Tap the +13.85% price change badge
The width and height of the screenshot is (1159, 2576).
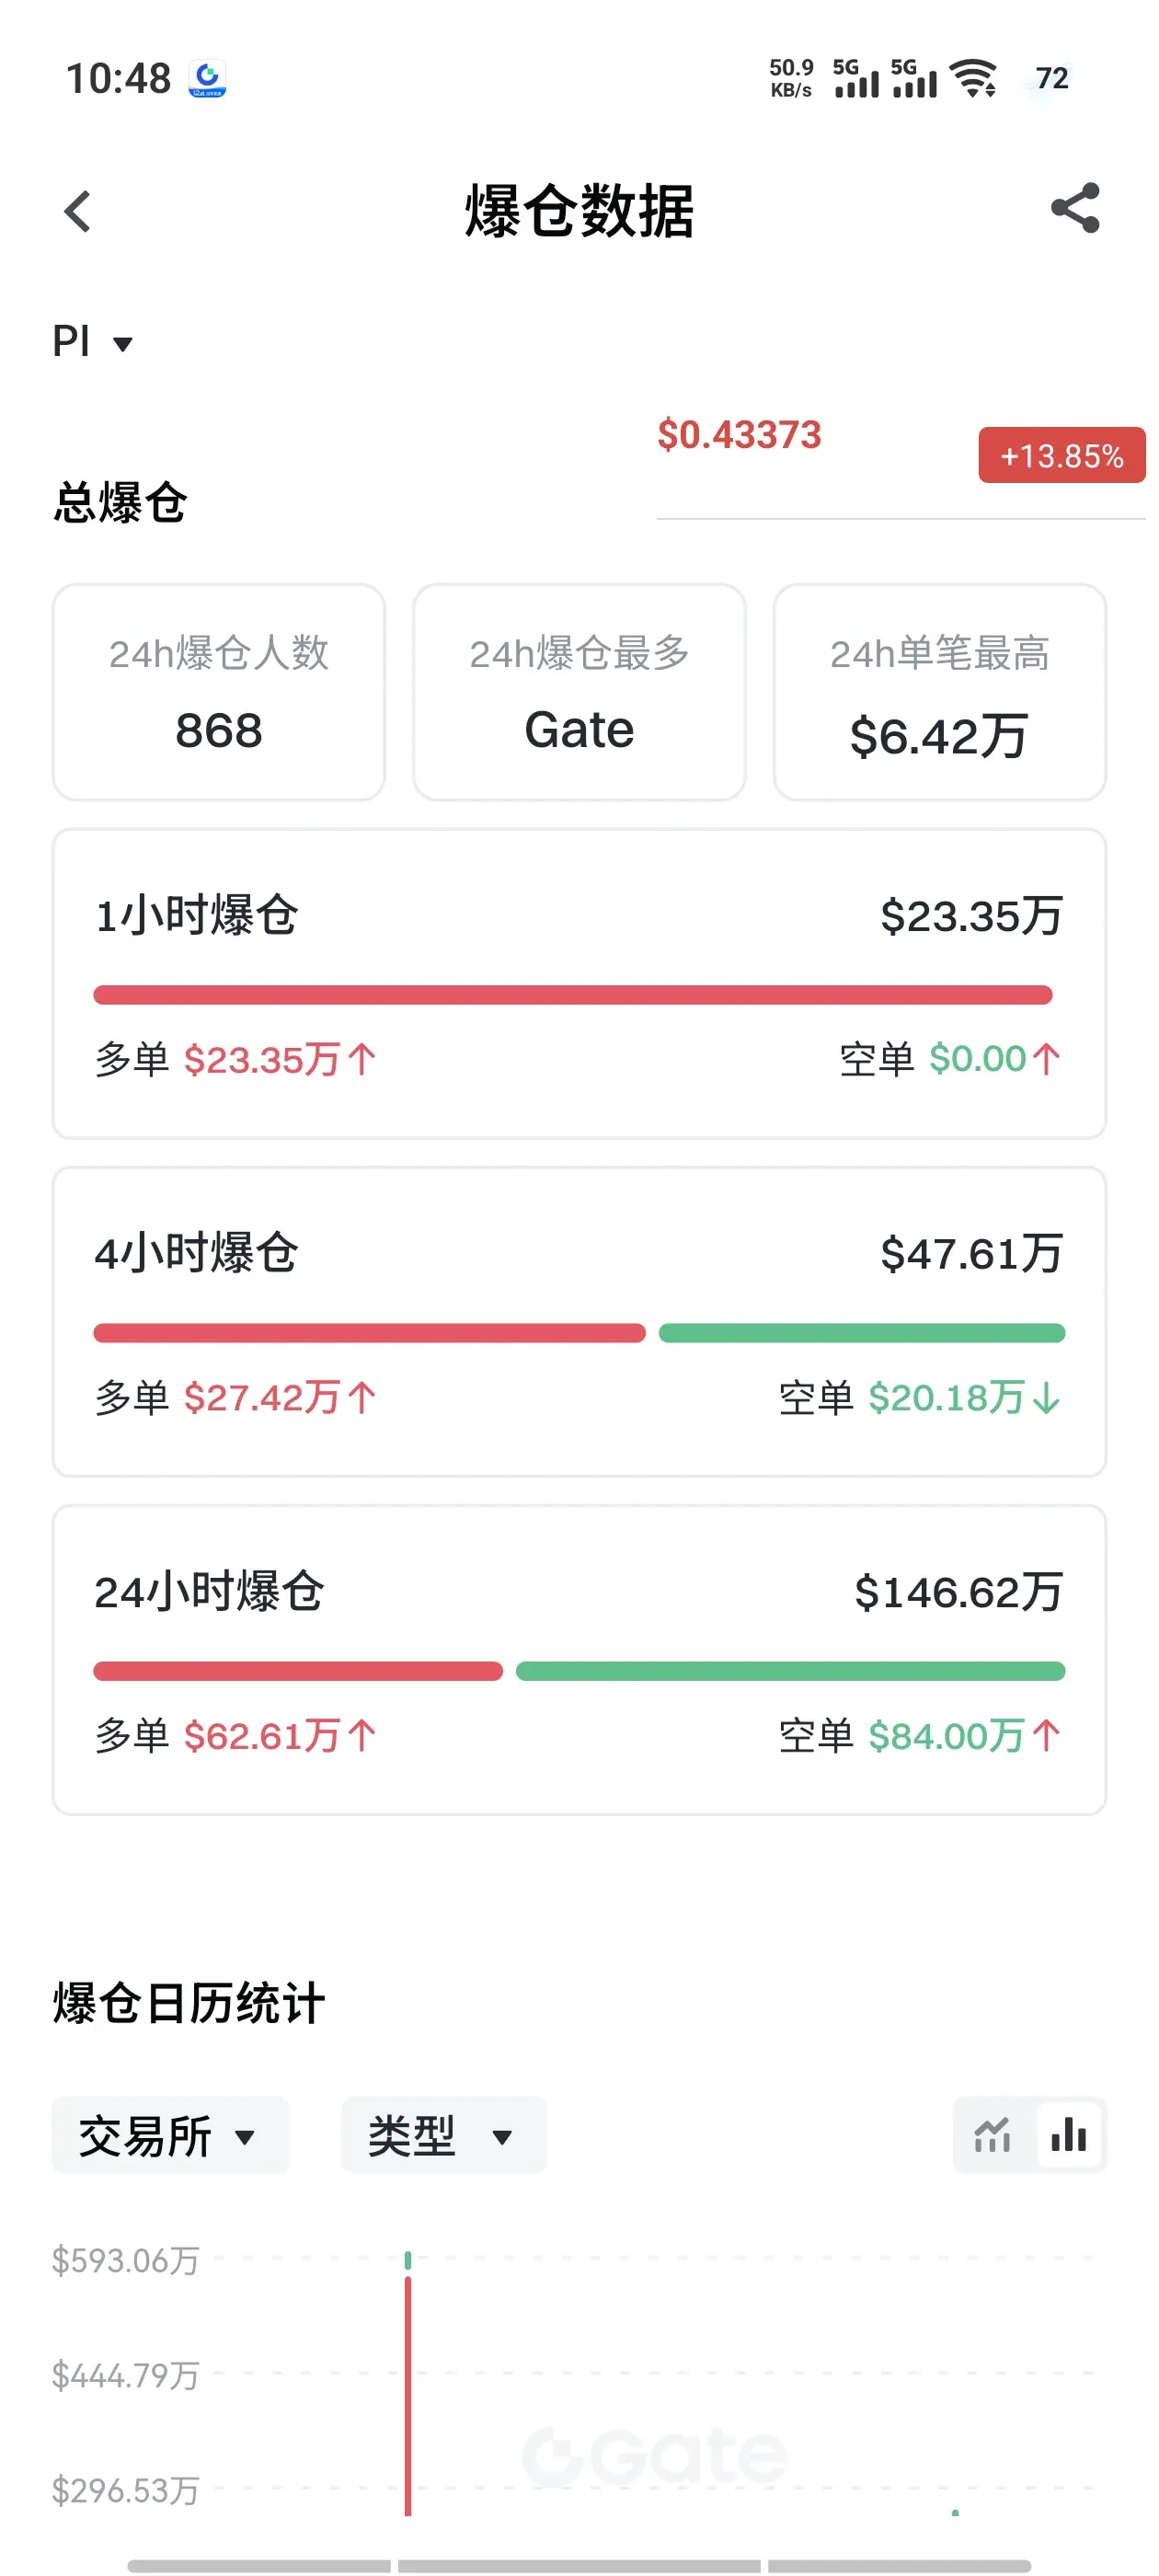[1061, 455]
